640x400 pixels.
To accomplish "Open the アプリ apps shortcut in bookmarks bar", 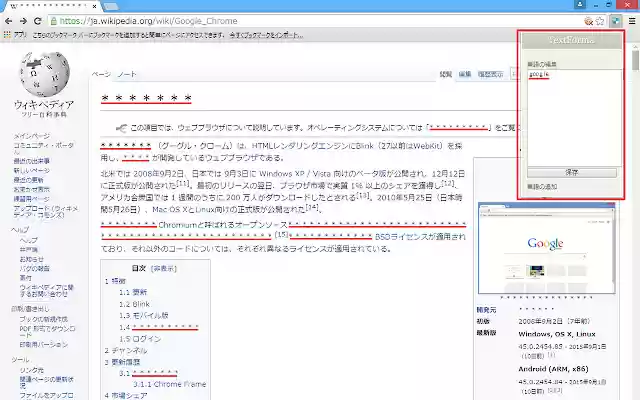I will coord(16,35).
